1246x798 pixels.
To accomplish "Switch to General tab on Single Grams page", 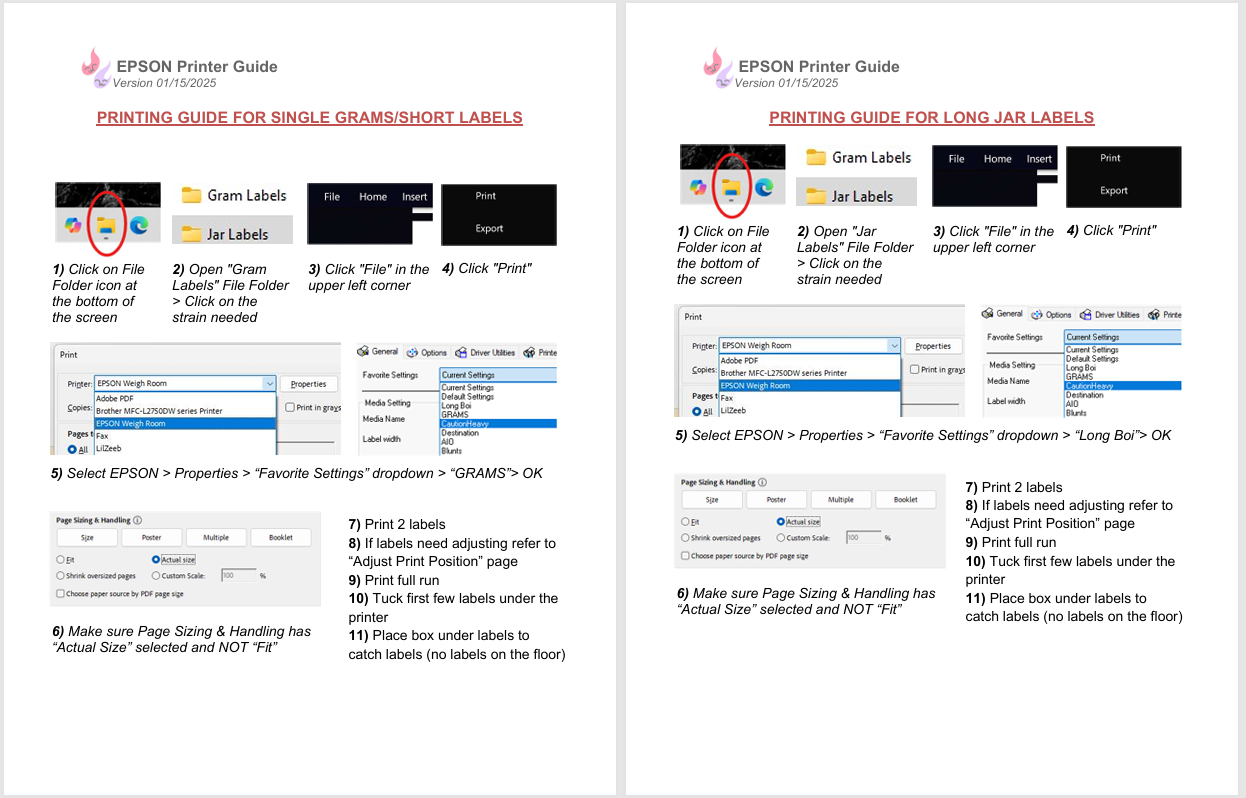I will tap(378, 352).
